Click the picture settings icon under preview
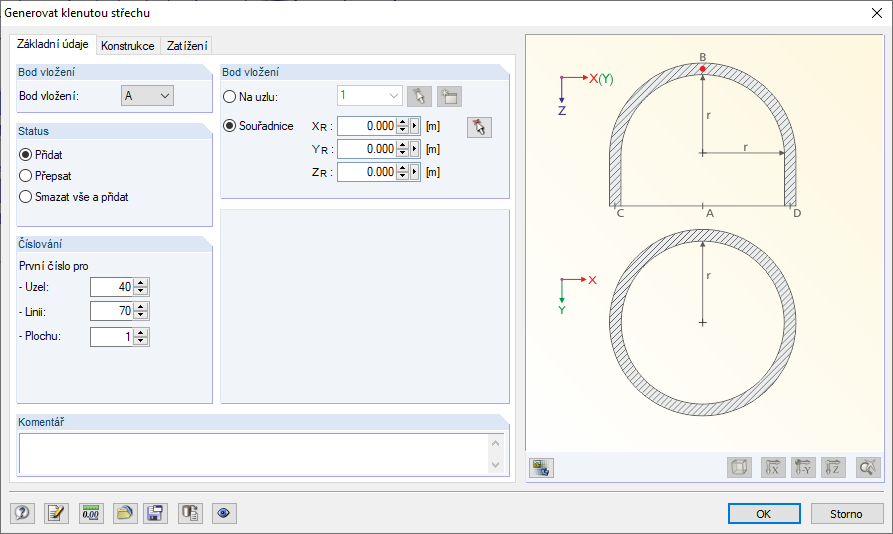Viewport: 893px width, 534px height. point(541,468)
